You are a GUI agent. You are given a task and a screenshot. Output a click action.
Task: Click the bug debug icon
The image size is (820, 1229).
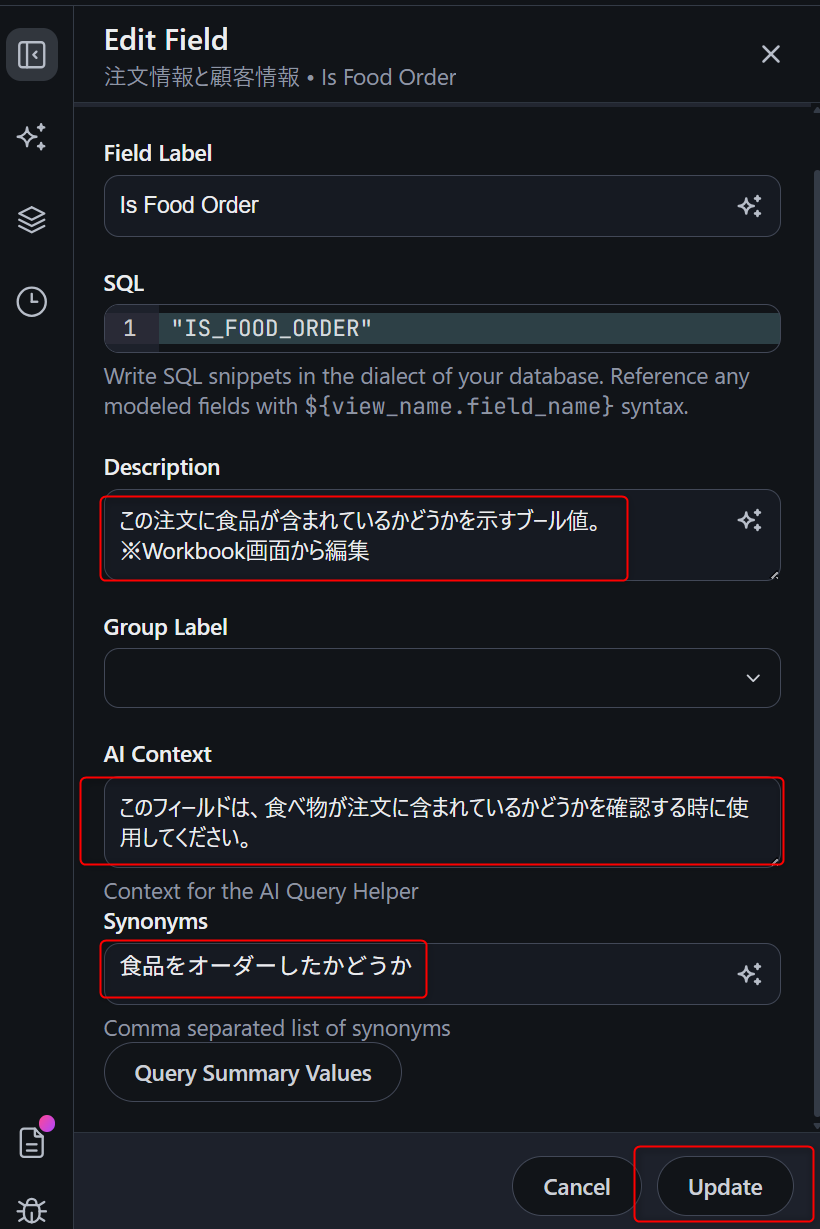[32, 1211]
